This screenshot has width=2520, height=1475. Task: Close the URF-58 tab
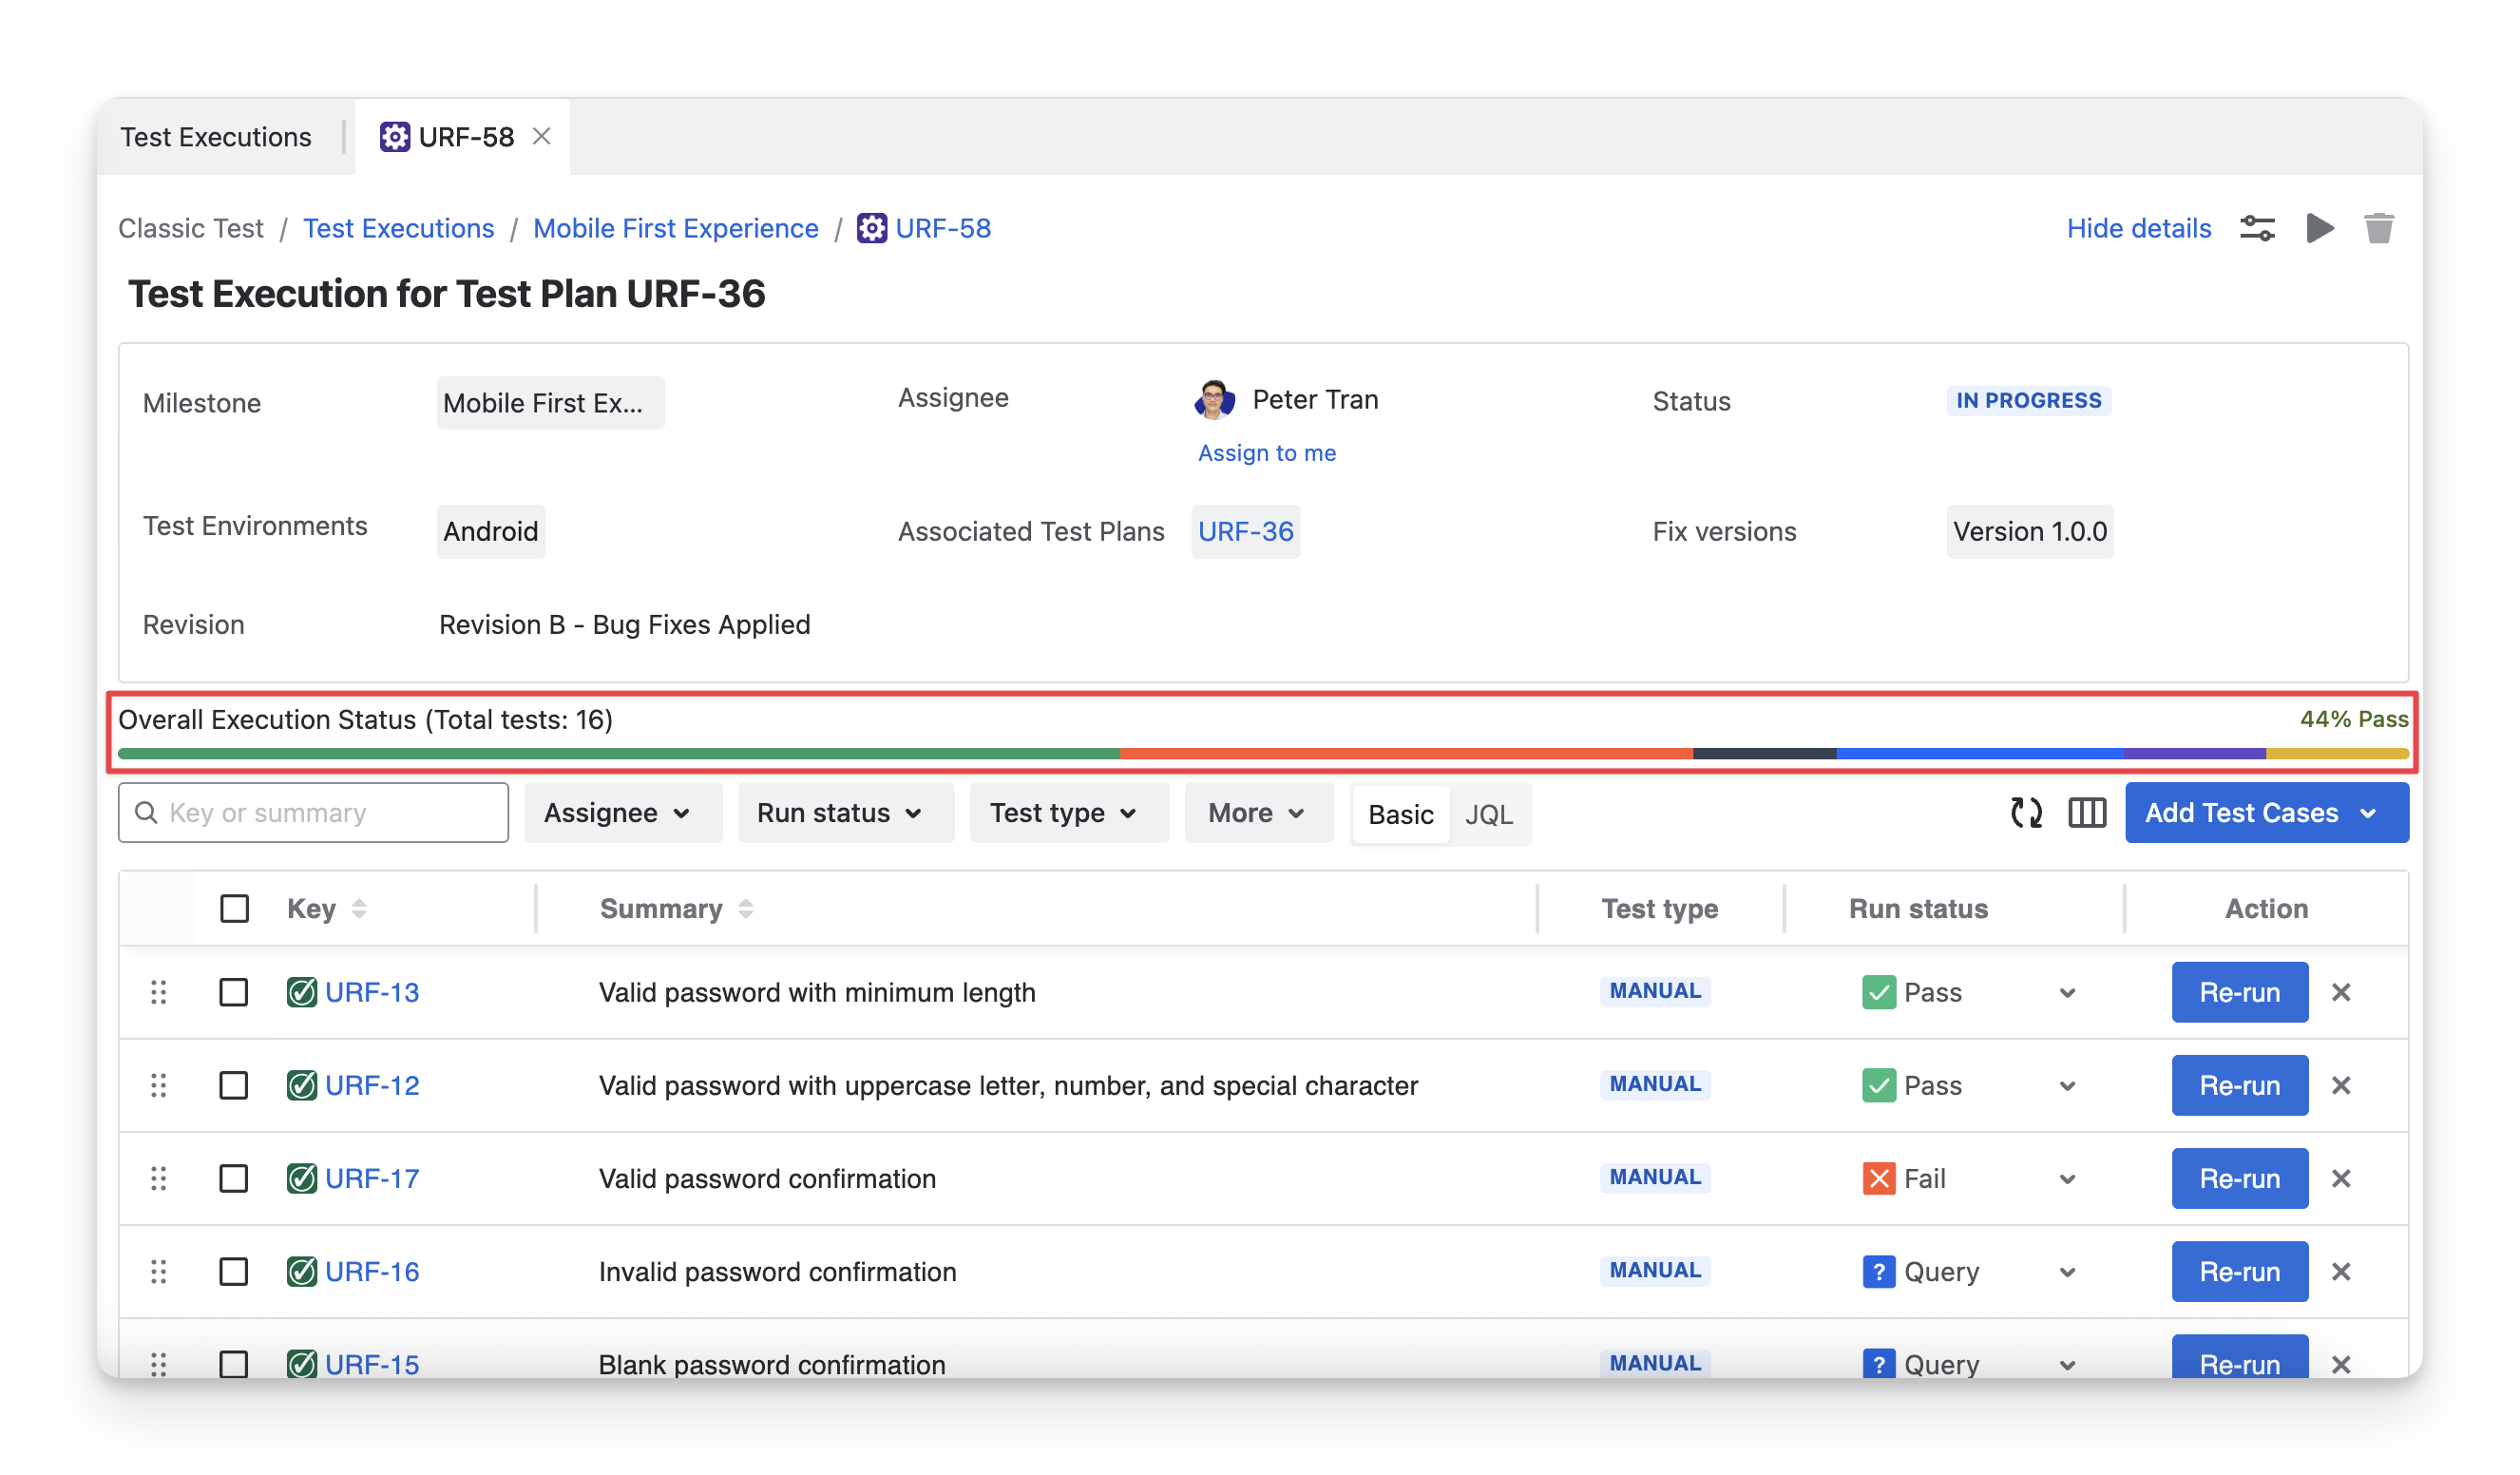point(541,136)
